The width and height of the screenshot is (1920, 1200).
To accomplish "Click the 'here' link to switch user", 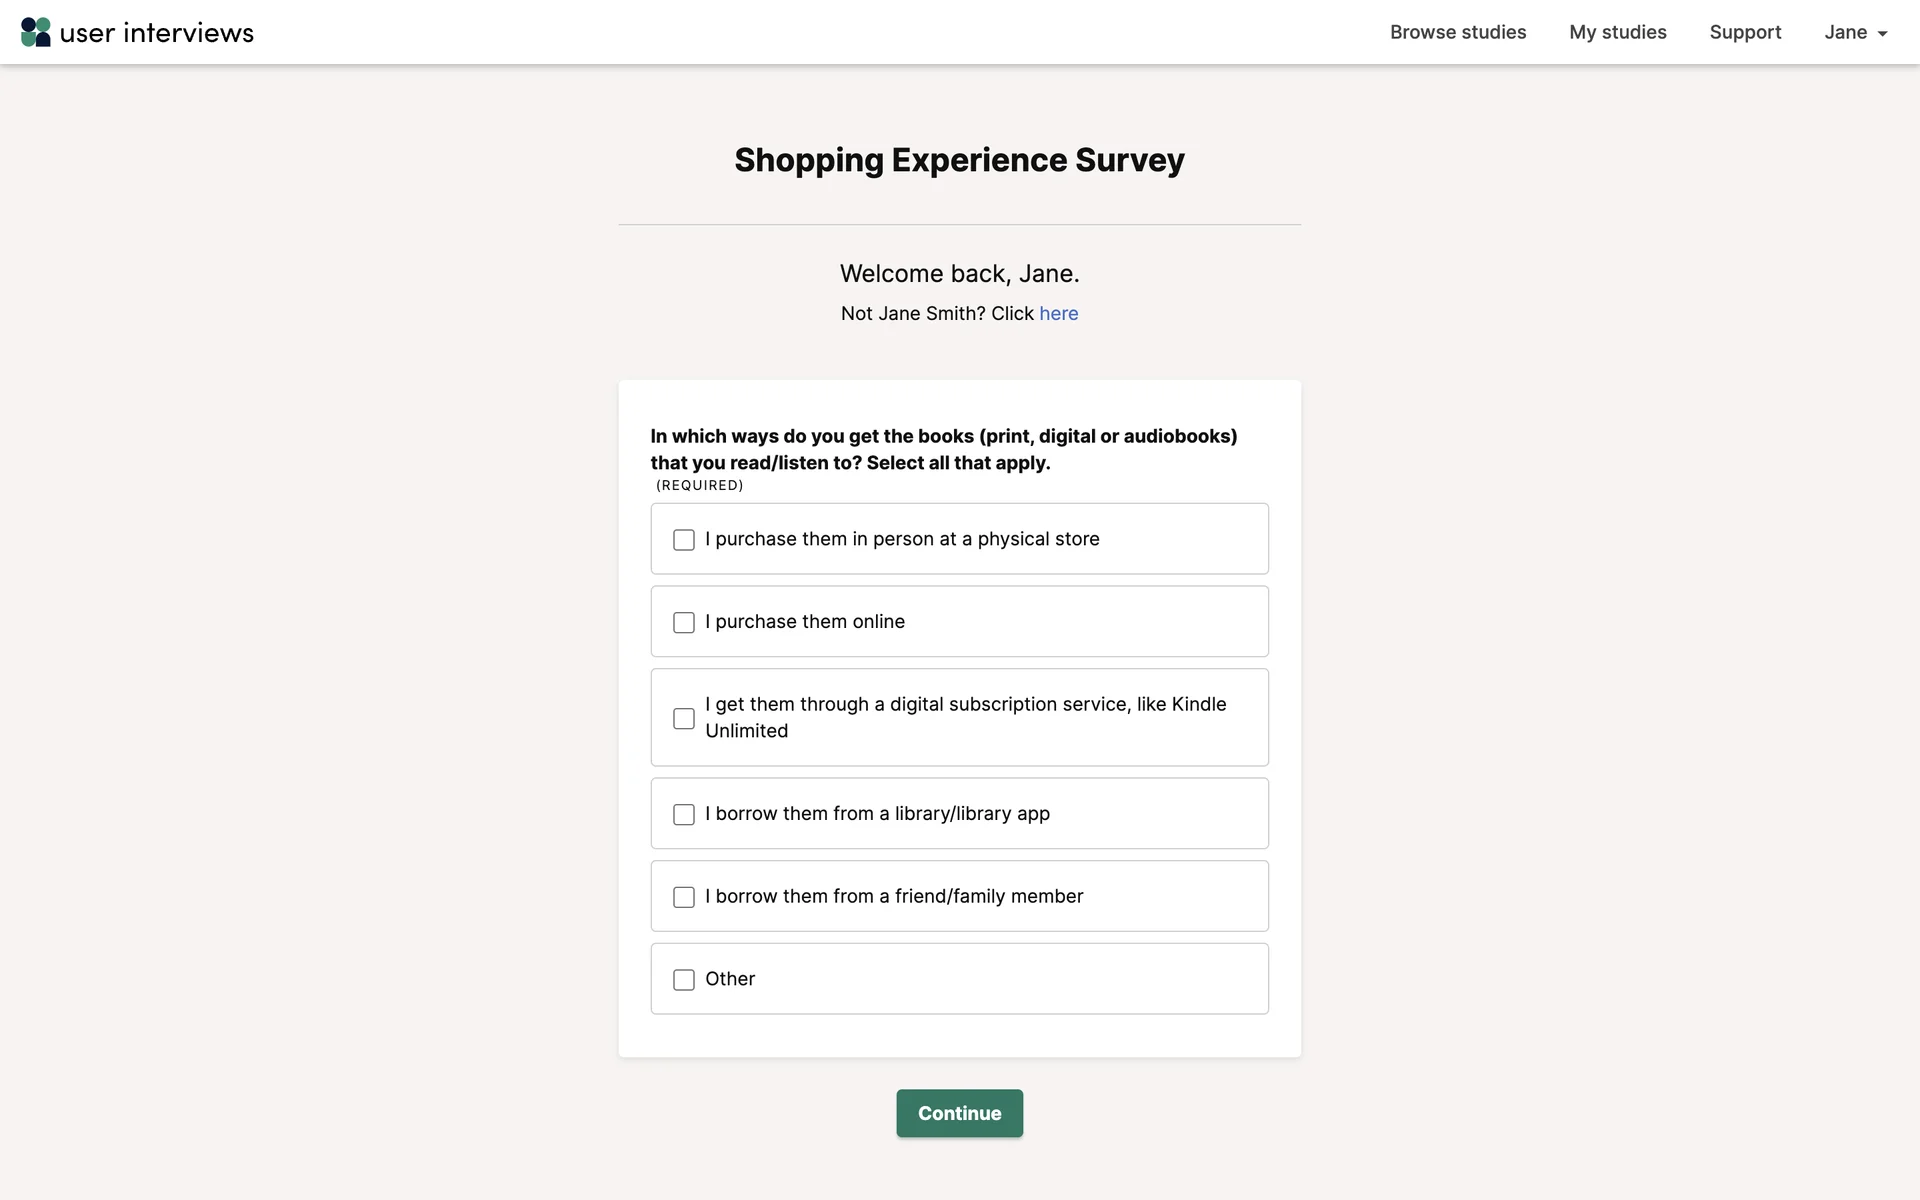I will click(1058, 314).
